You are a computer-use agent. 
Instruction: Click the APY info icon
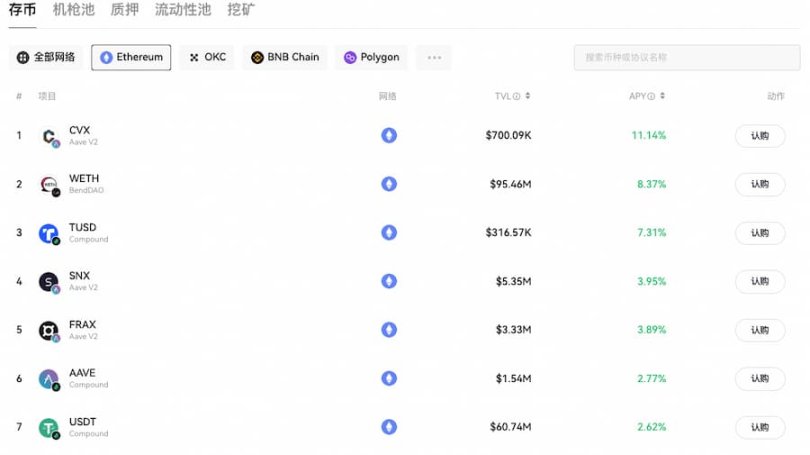[x=651, y=97]
